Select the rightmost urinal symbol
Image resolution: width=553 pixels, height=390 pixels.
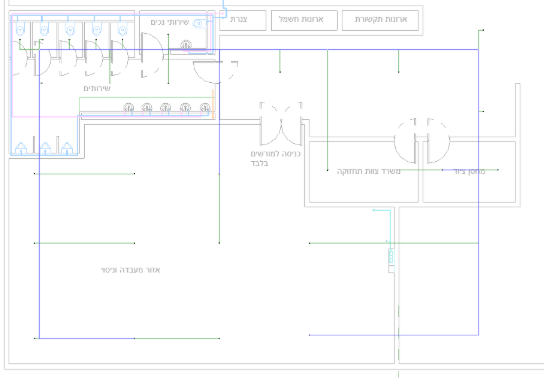coord(67,148)
